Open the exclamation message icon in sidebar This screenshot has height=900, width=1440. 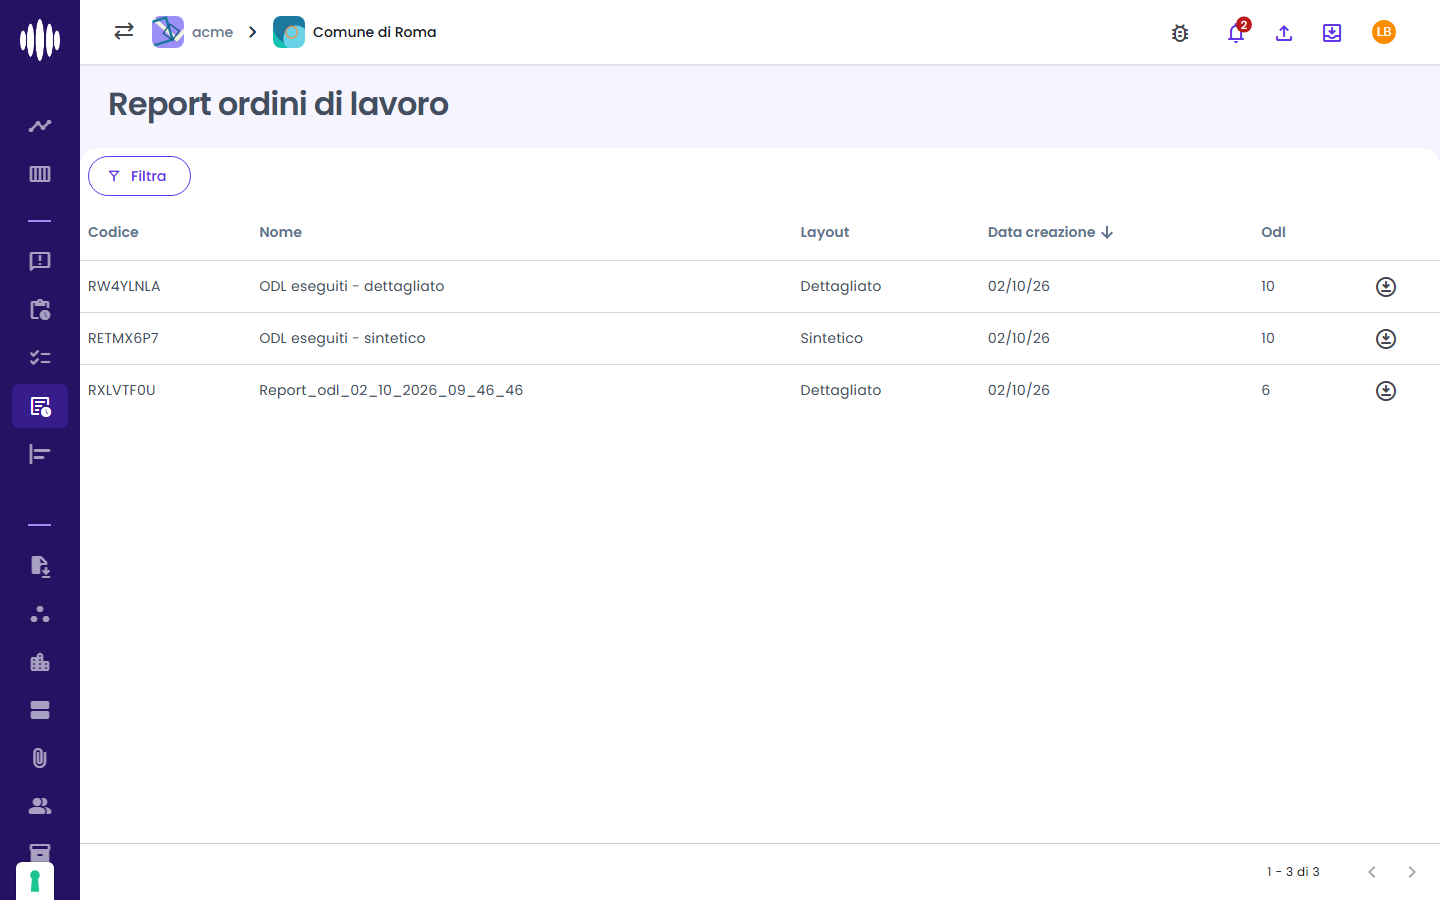click(x=40, y=261)
